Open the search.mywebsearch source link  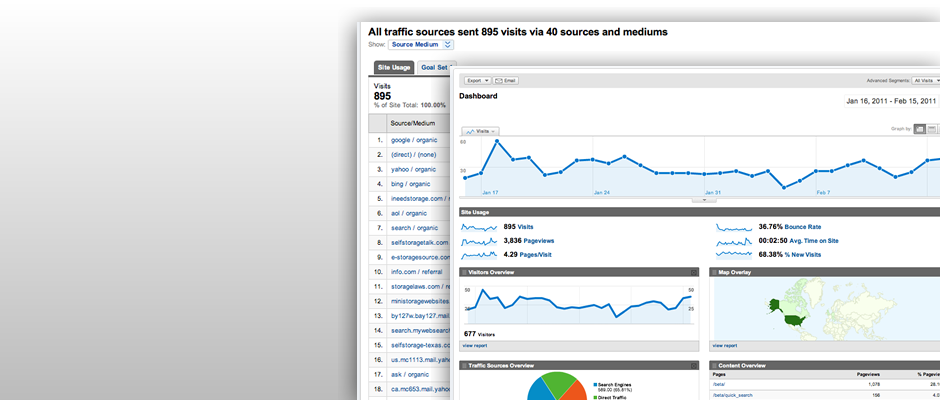click(420, 330)
